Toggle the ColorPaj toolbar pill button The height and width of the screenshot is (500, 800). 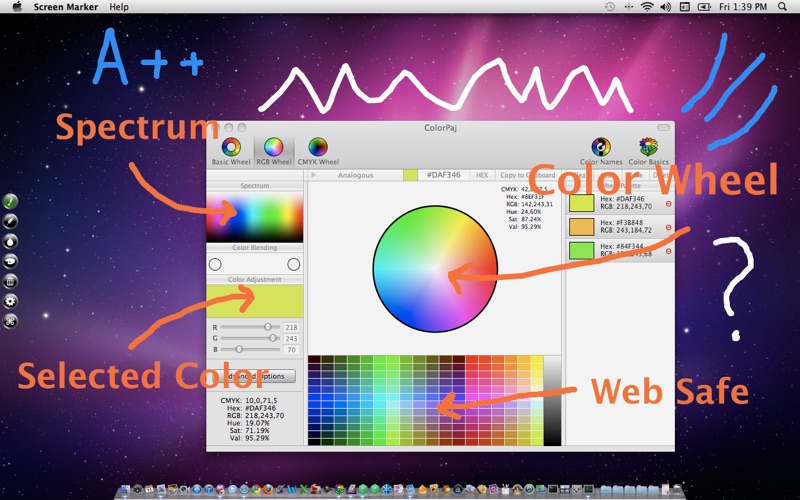[x=663, y=128]
